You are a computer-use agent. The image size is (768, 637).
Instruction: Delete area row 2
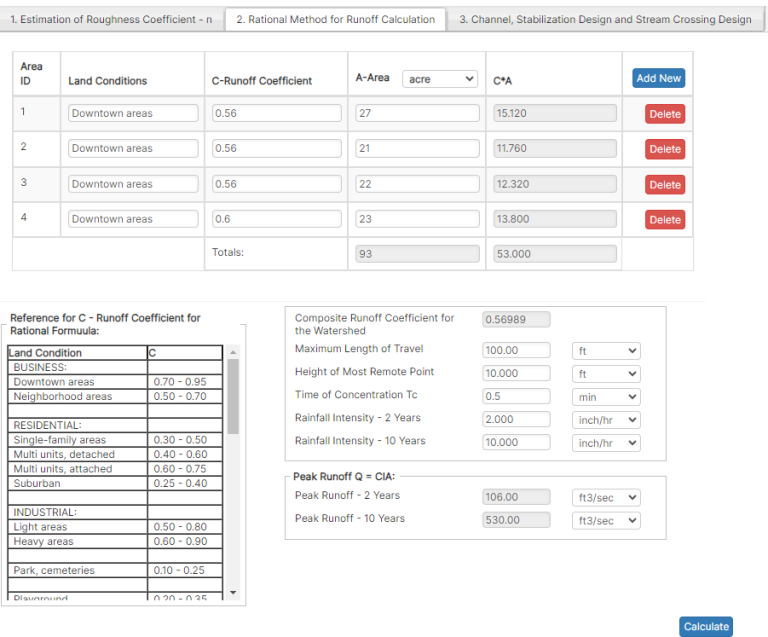click(665, 149)
